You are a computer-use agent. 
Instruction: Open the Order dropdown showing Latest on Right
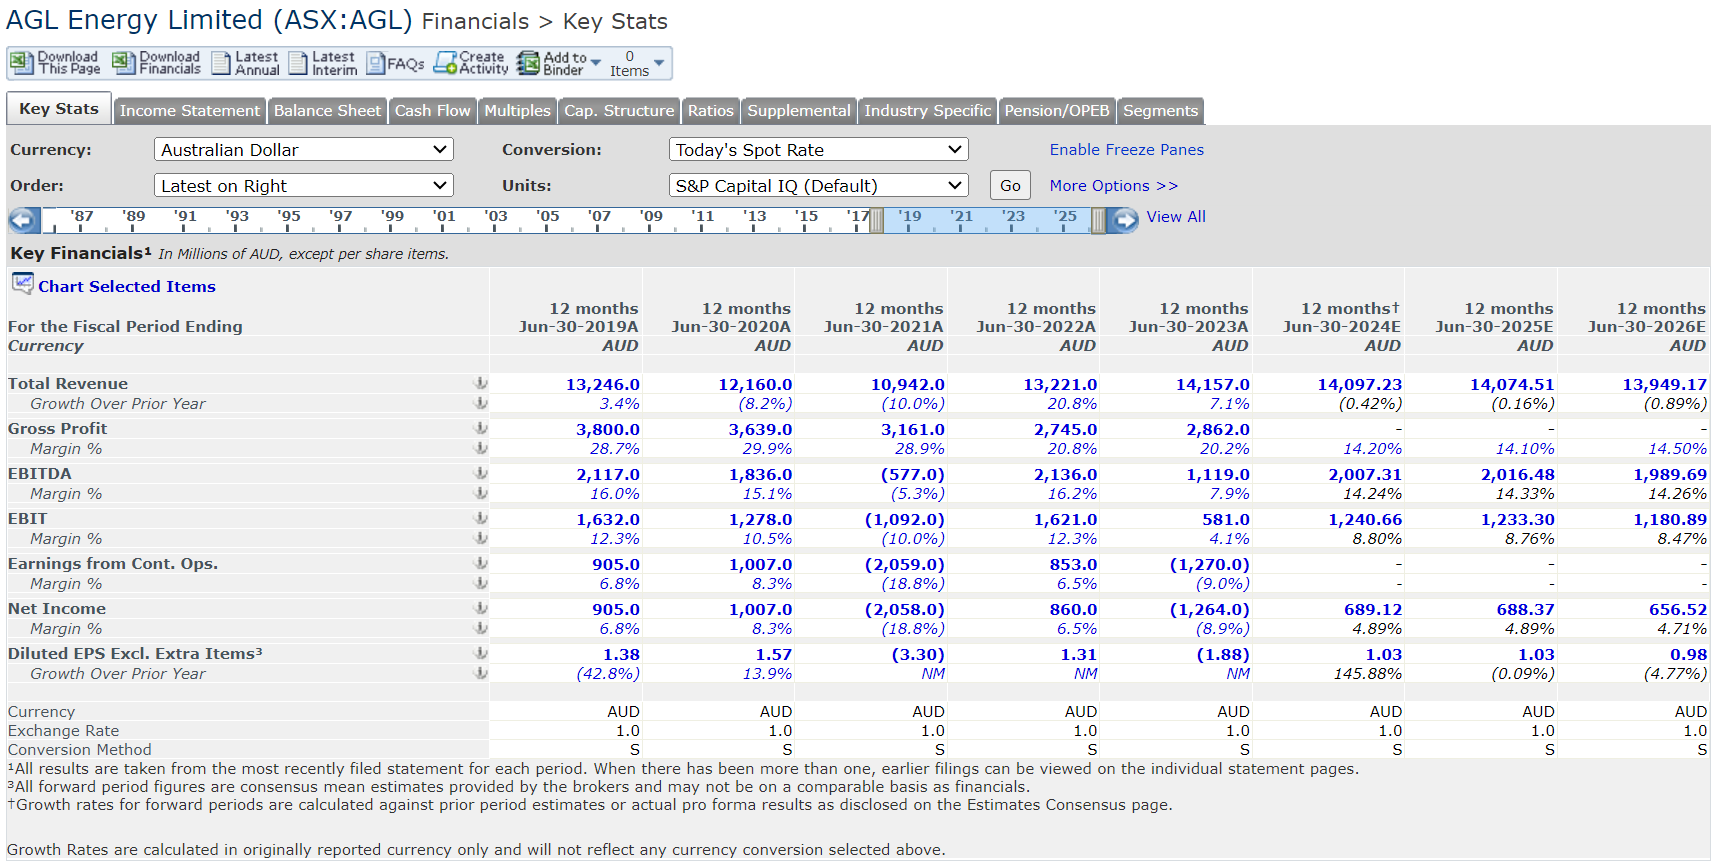point(303,186)
